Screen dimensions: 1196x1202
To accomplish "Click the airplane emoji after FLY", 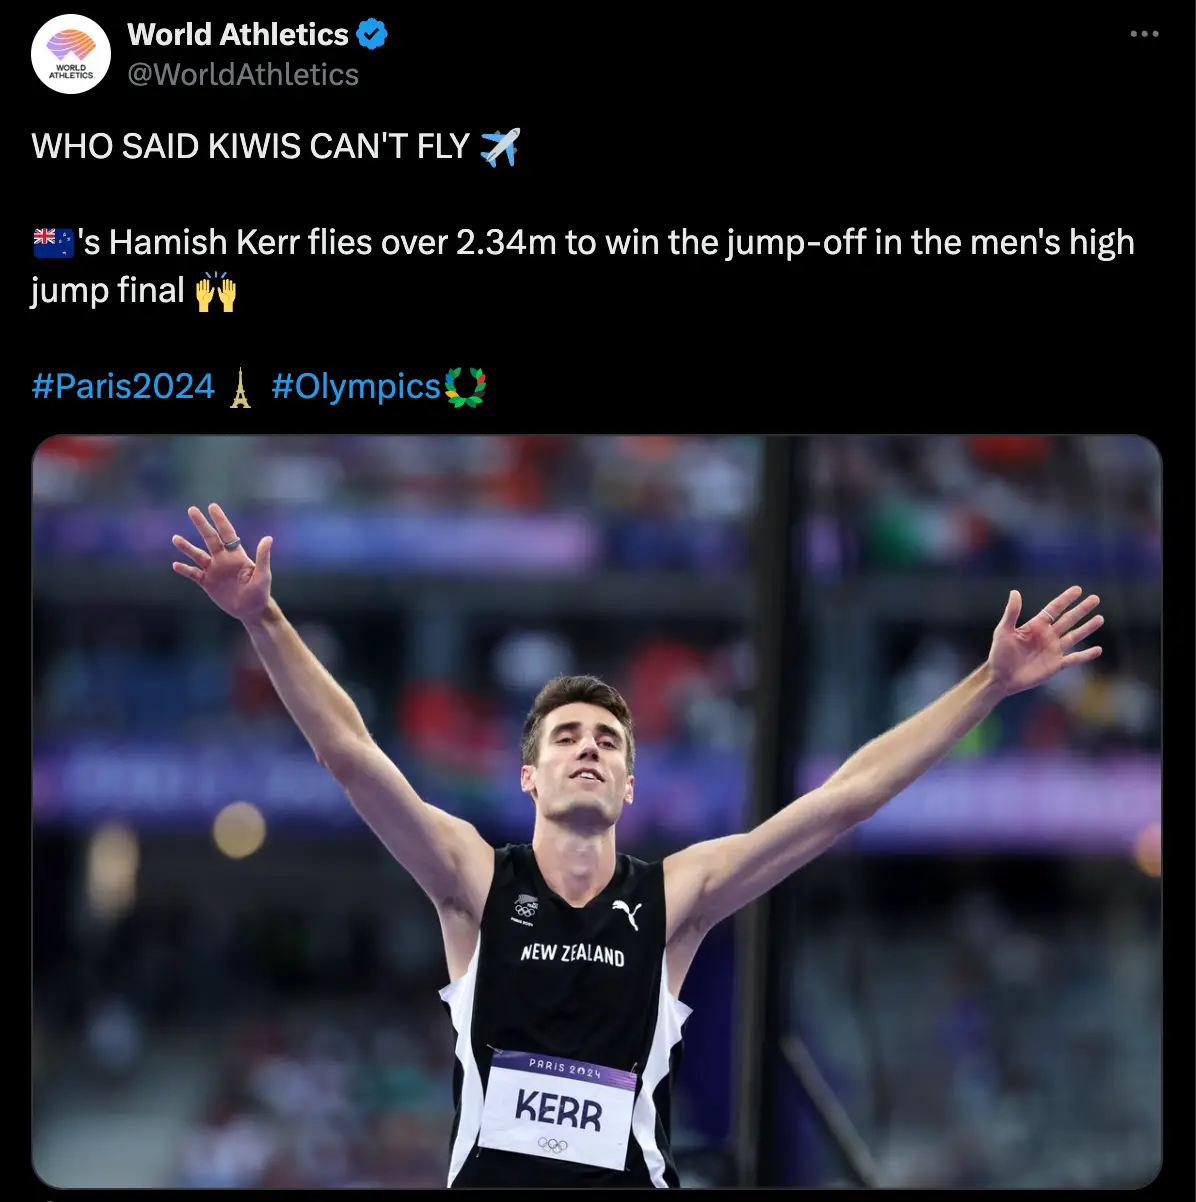I will click(500, 147).
